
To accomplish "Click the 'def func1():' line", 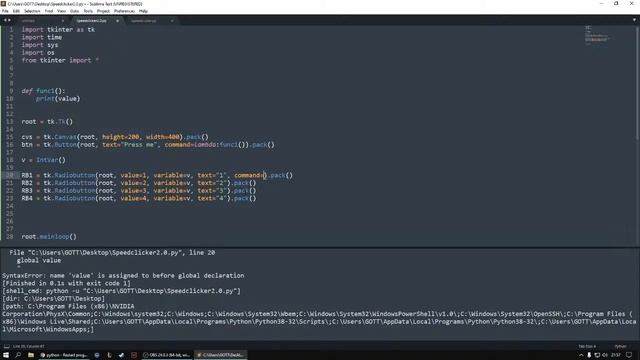I will click(x=43, y=91).
